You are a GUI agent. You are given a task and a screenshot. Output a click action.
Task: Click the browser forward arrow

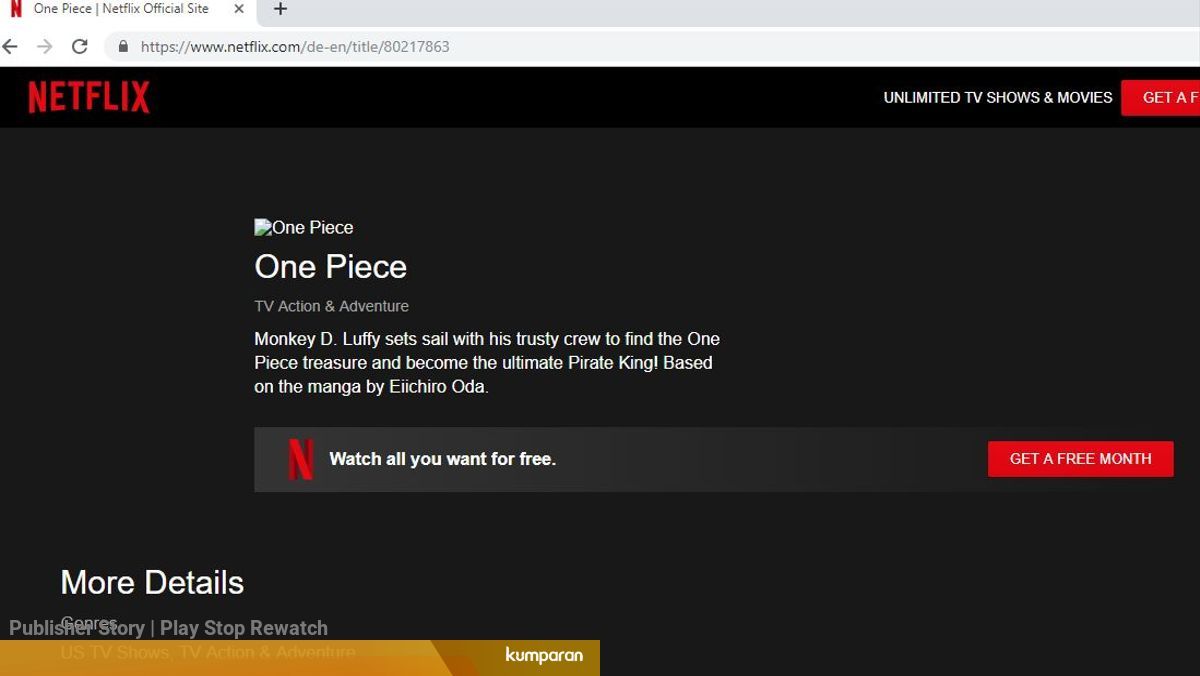pos(44,46)
